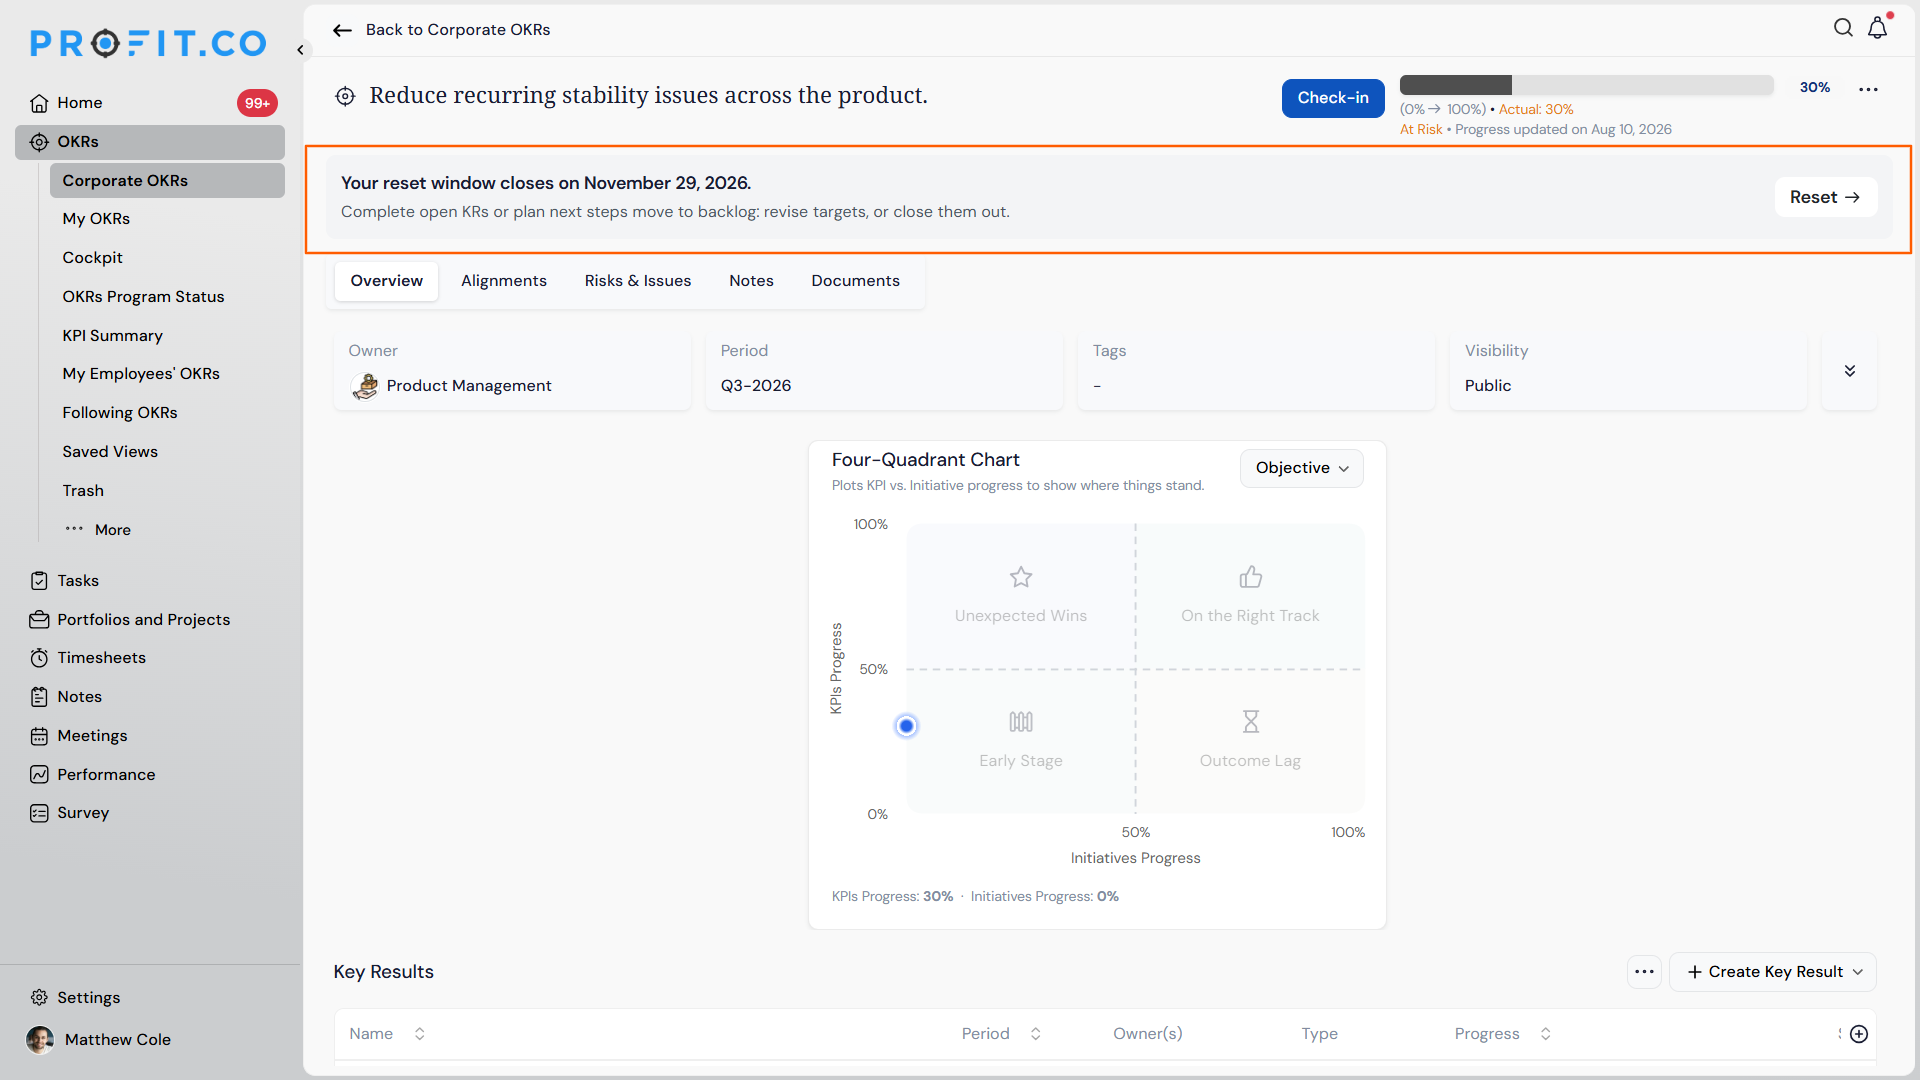Screen dimensions: 1920x1080
Task: Click the objective progress bar
Action: click(1586, 86)
